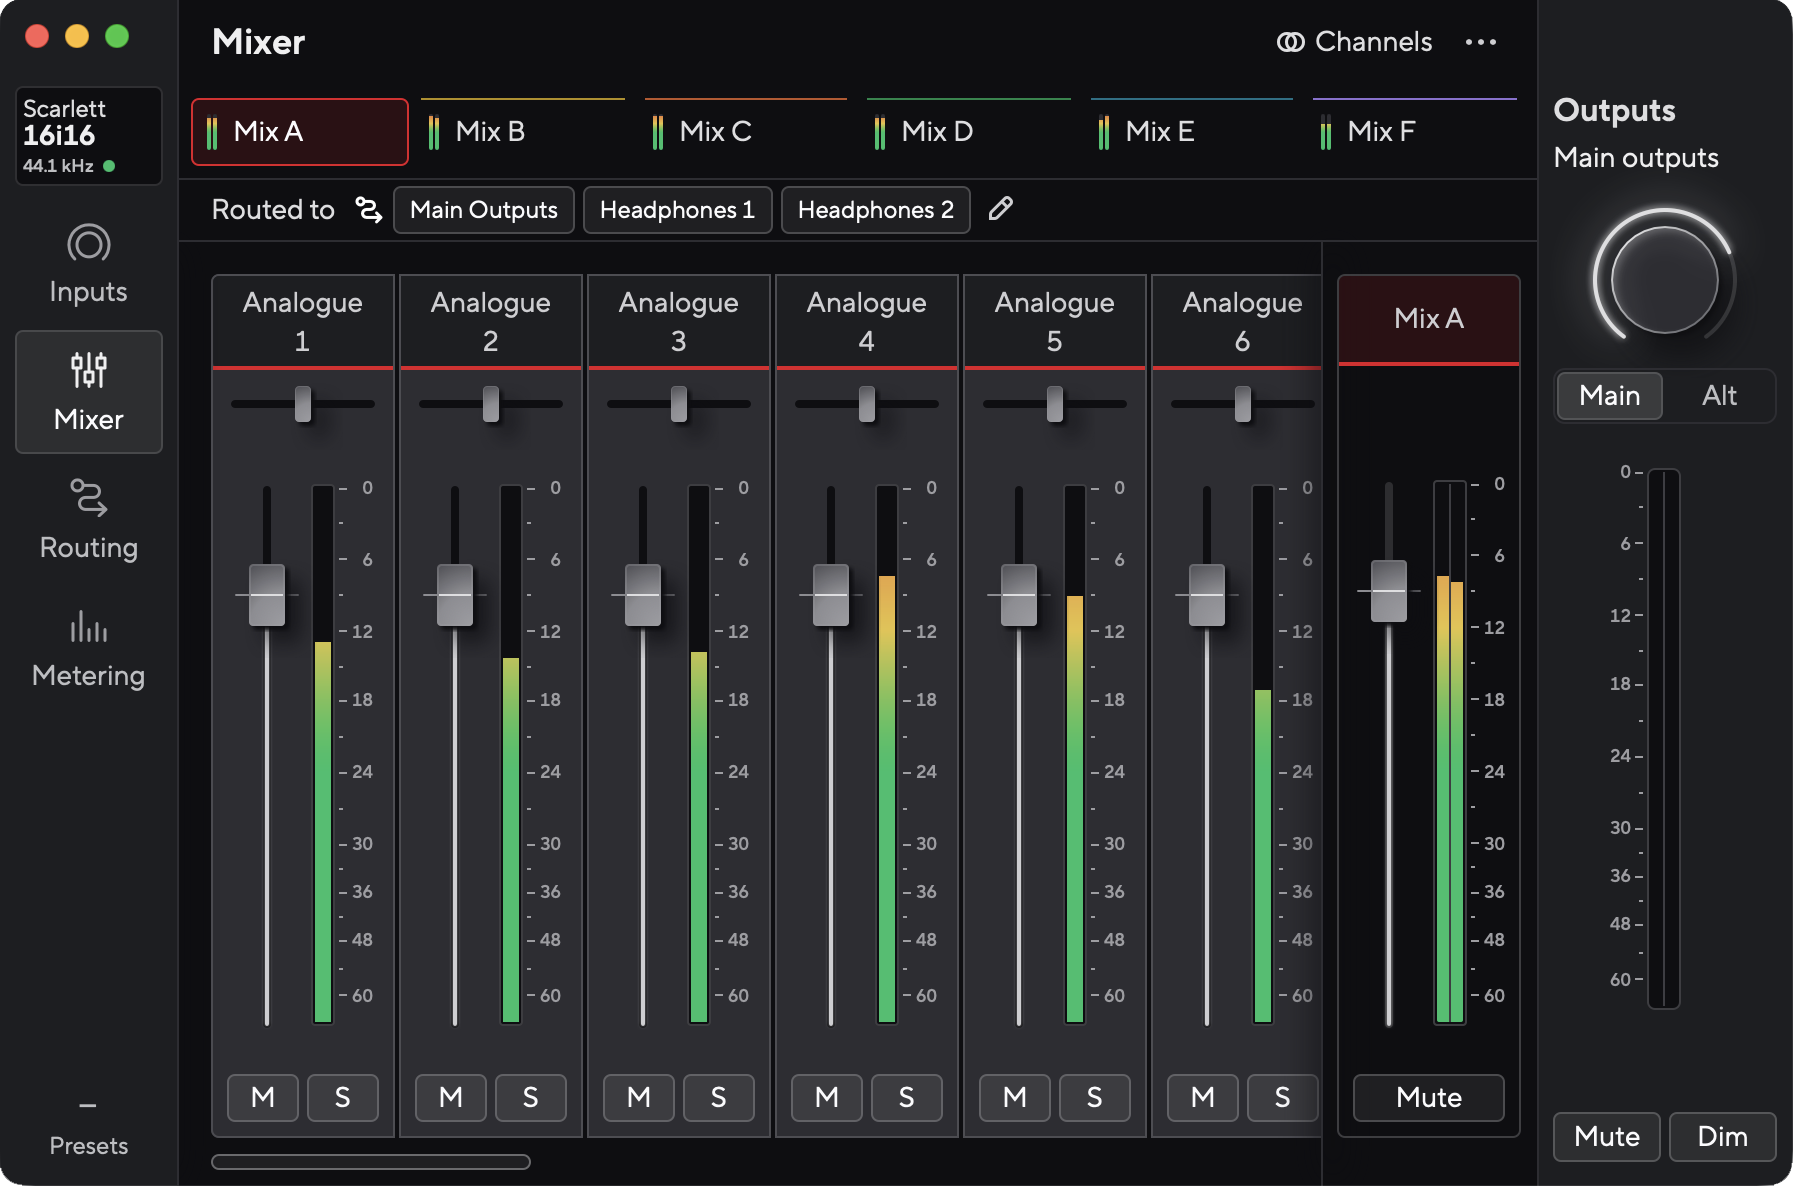The height and width of the screenshot is (1186, 1793).
Task: Click the routing icon beside Routed to
Action: pyautogui.click(x=368, y=210)
